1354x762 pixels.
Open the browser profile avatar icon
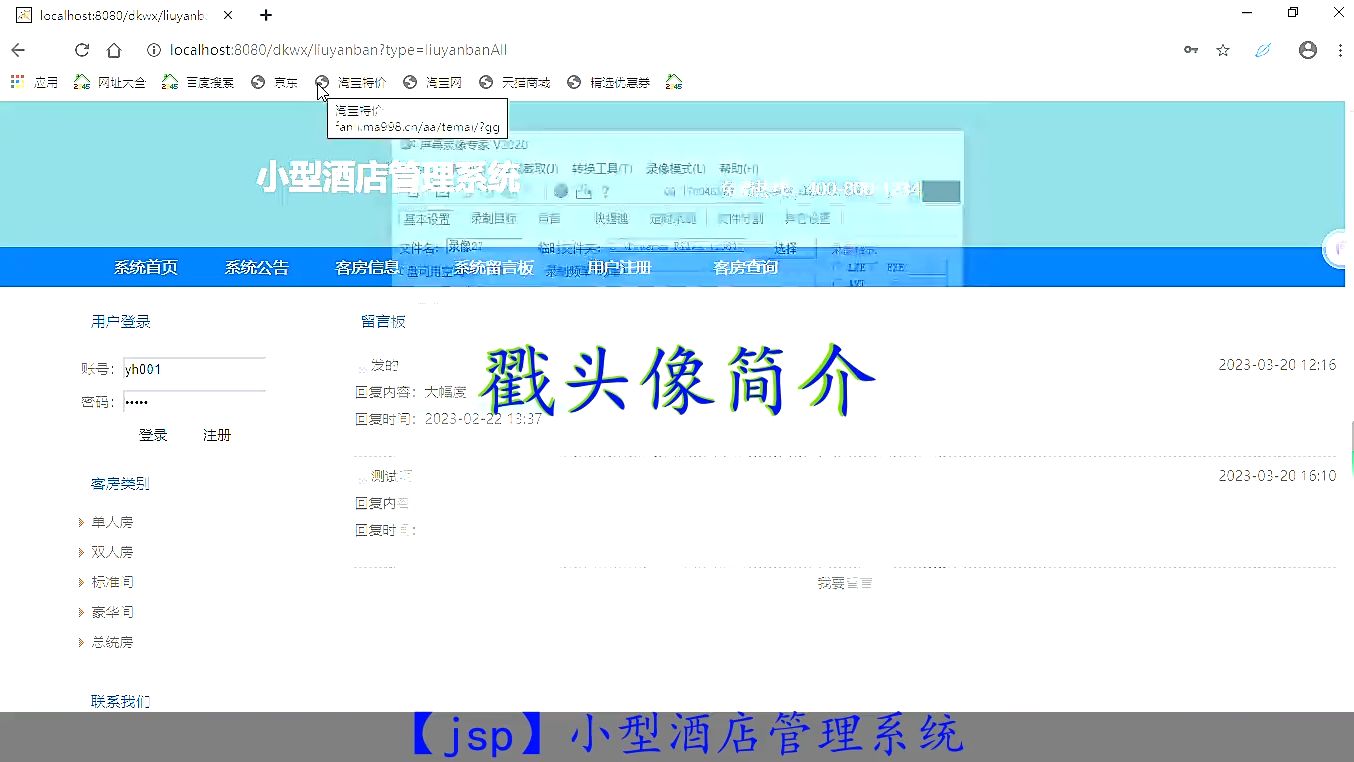click(x=1308, y=50)
